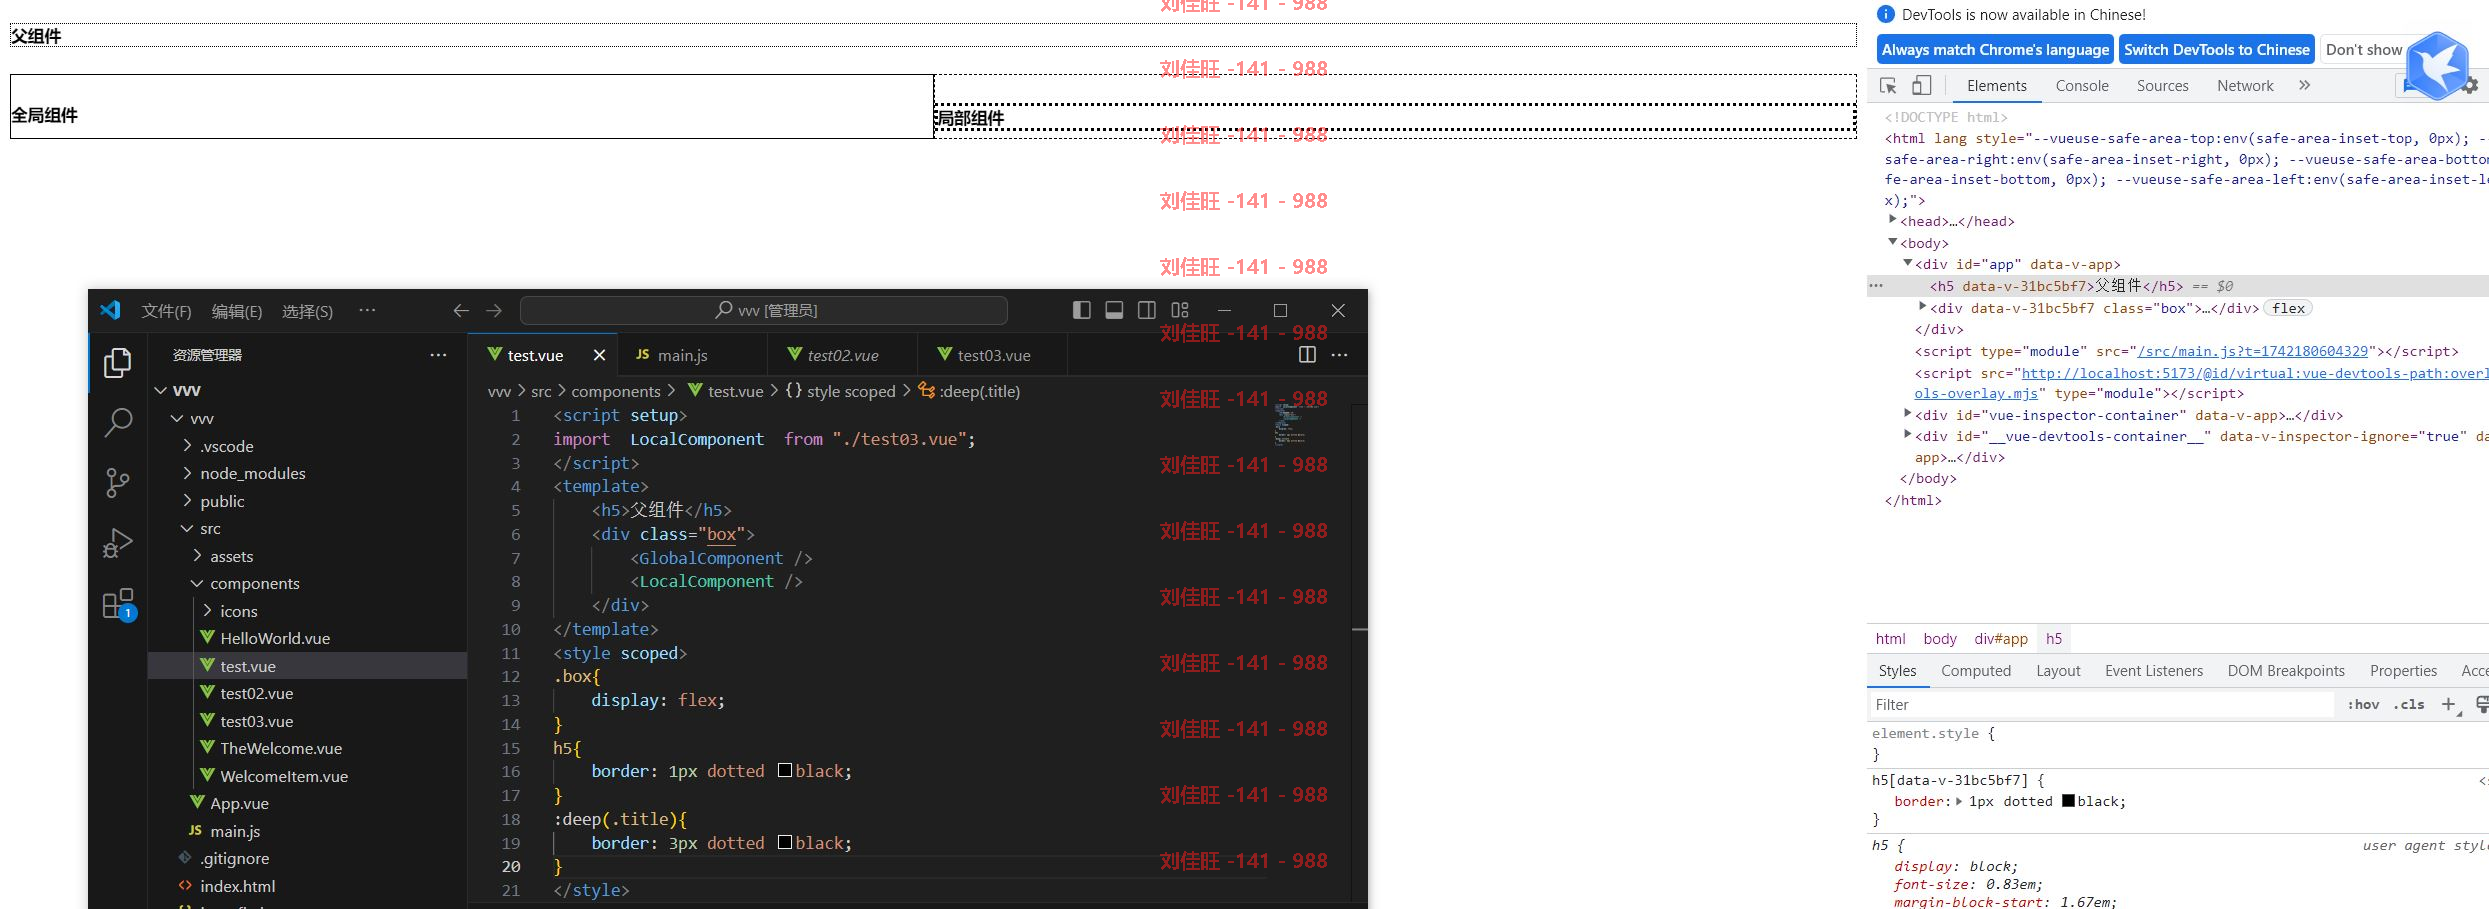Switch to the Sources tab in DevTools

pos(2162,86)
